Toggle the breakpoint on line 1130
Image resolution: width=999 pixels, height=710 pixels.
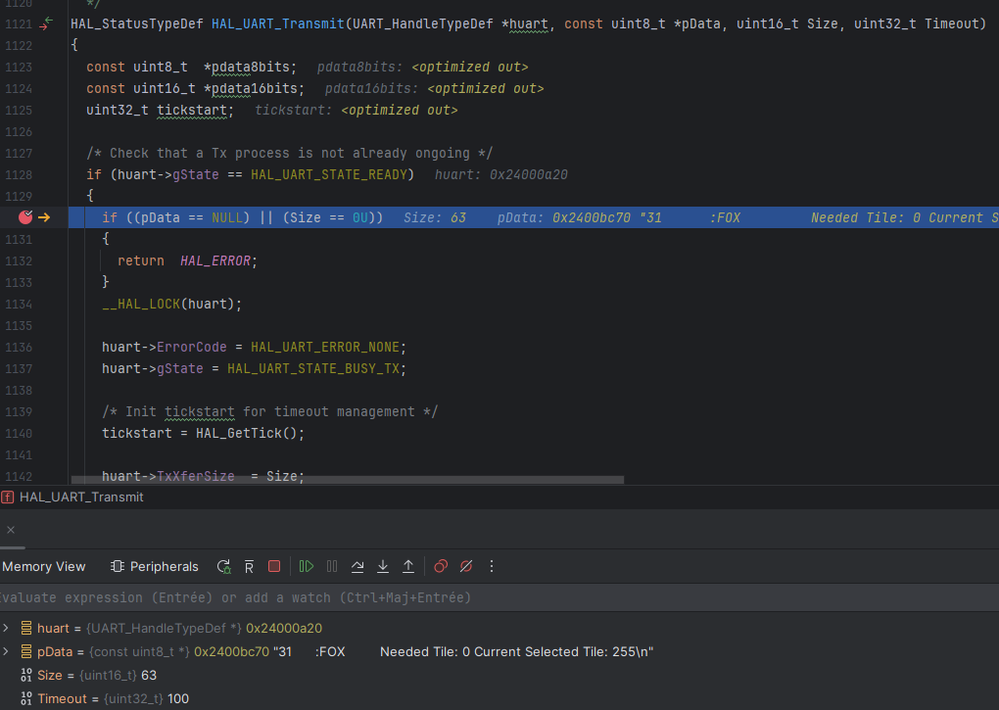click(25, 217)
